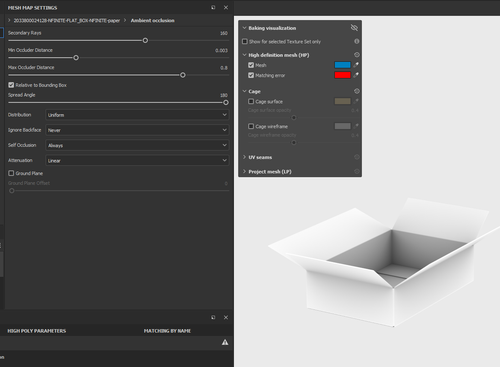Undock the Mesh Map Settings panel

pyautogui.click(x=213, y=7)
